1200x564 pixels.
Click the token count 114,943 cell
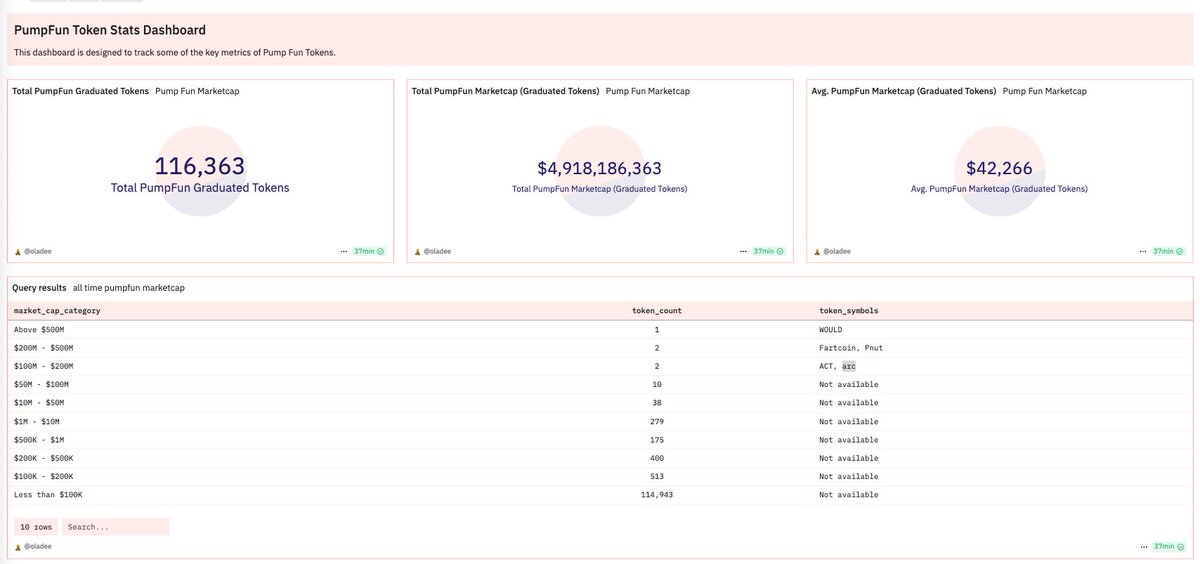coord(657,495)
